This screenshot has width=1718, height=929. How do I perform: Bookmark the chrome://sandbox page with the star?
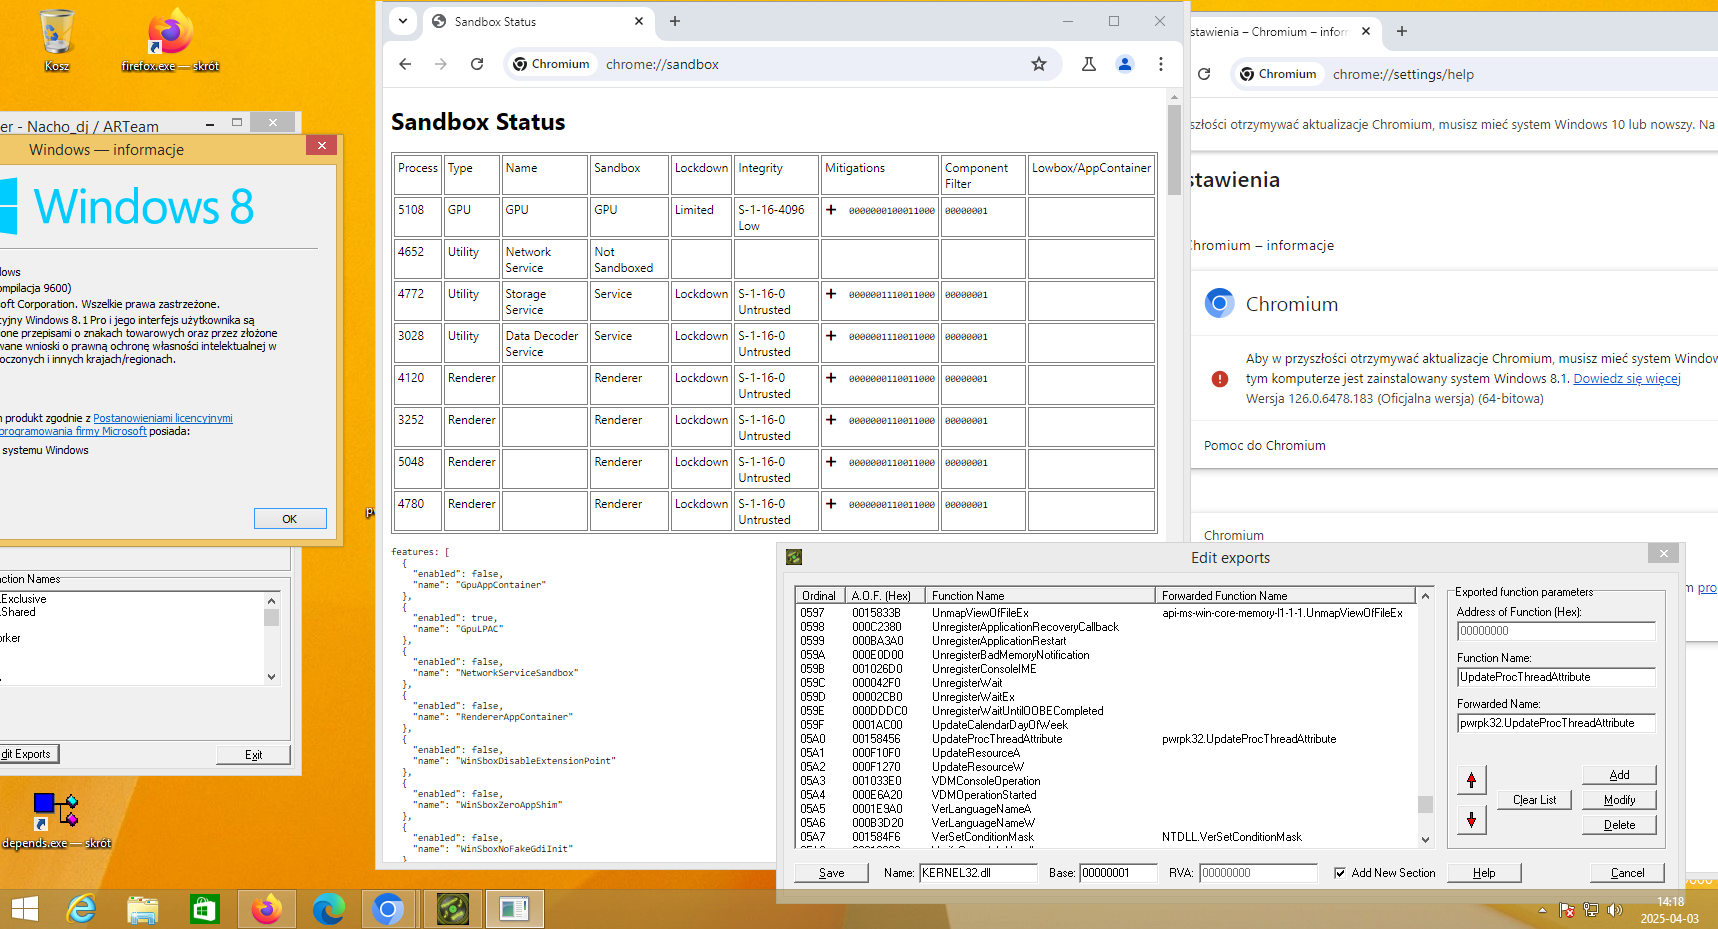tap(1039, 64)
